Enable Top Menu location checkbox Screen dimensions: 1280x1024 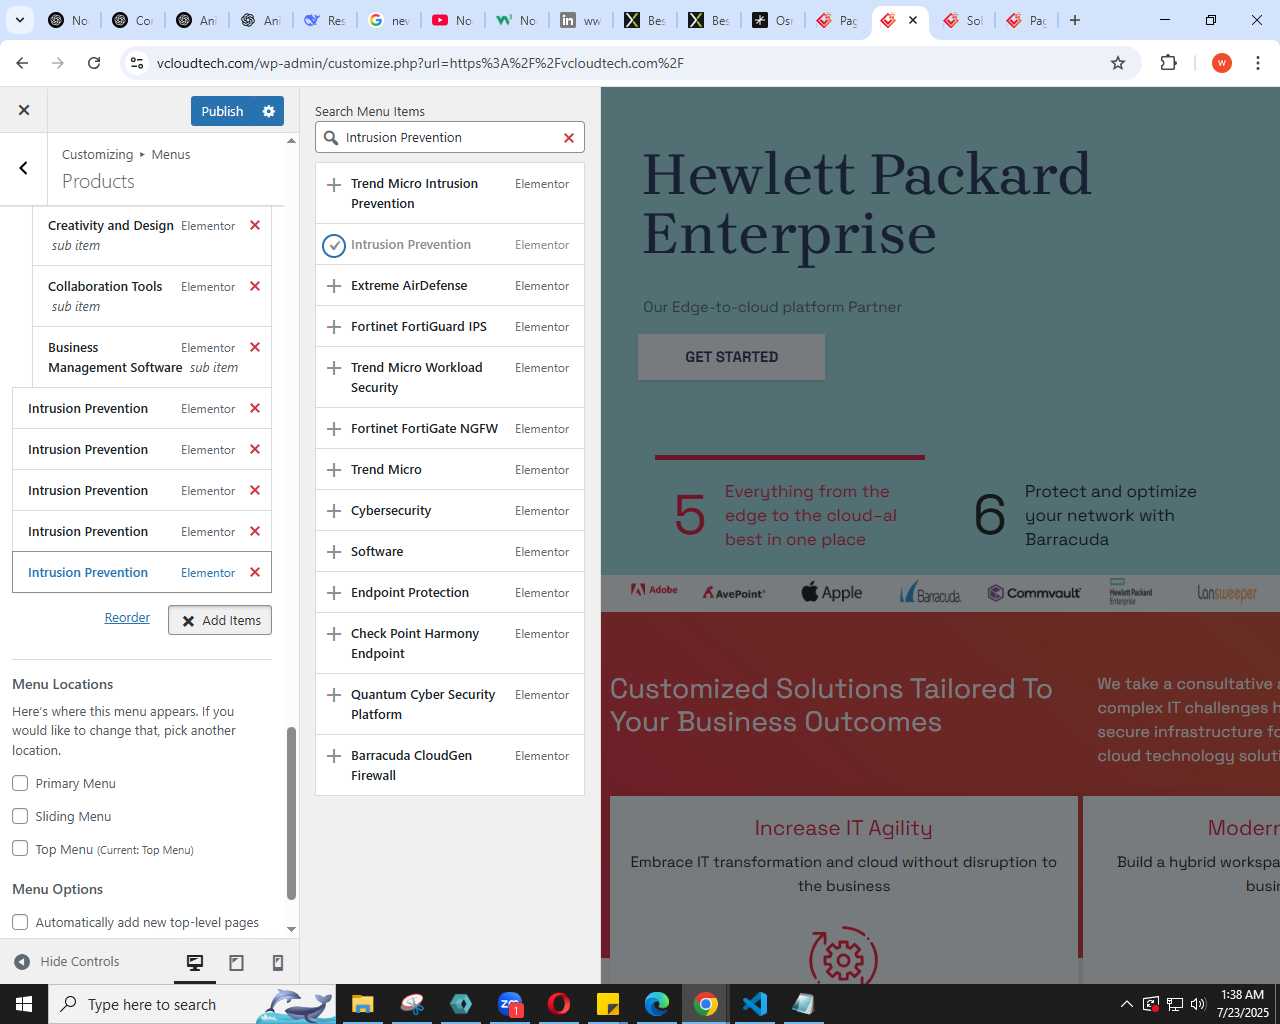(x=20, y=849)
